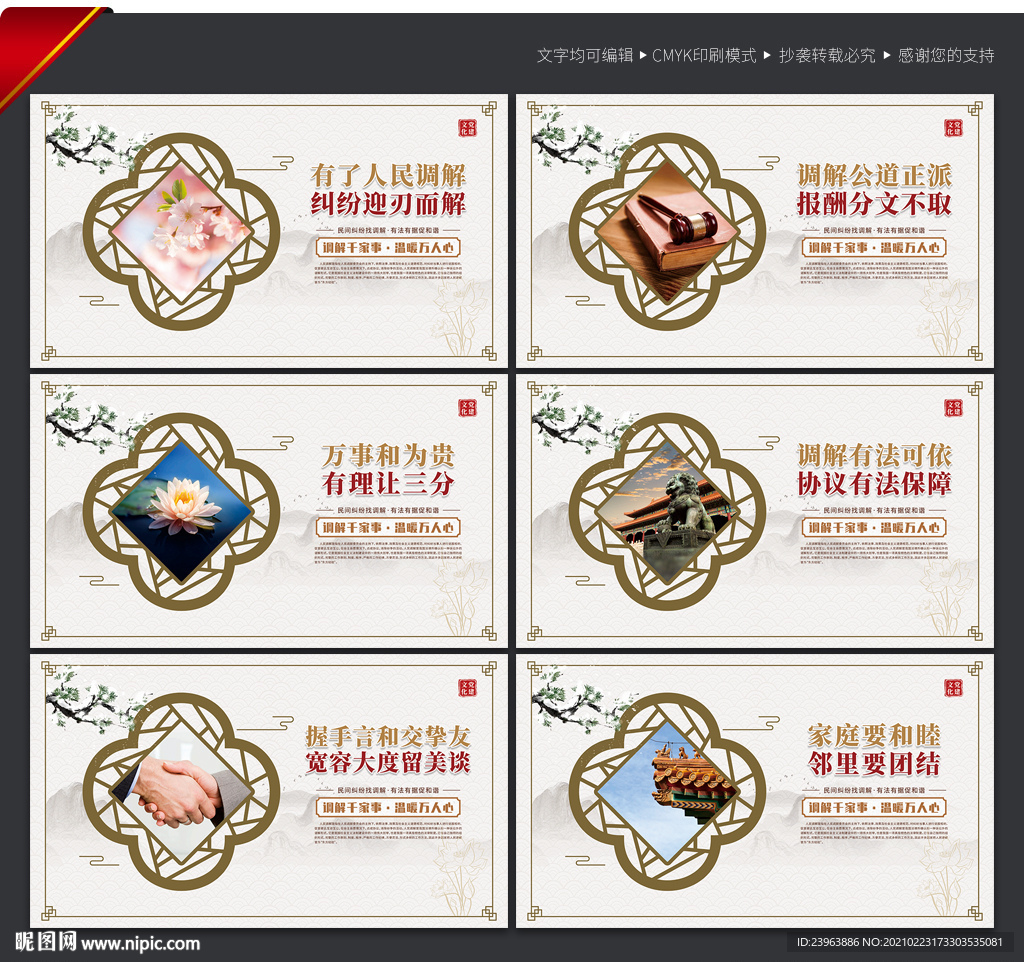Select the palace roof eaves image
1024x962 pixels.
click(667, 791)
